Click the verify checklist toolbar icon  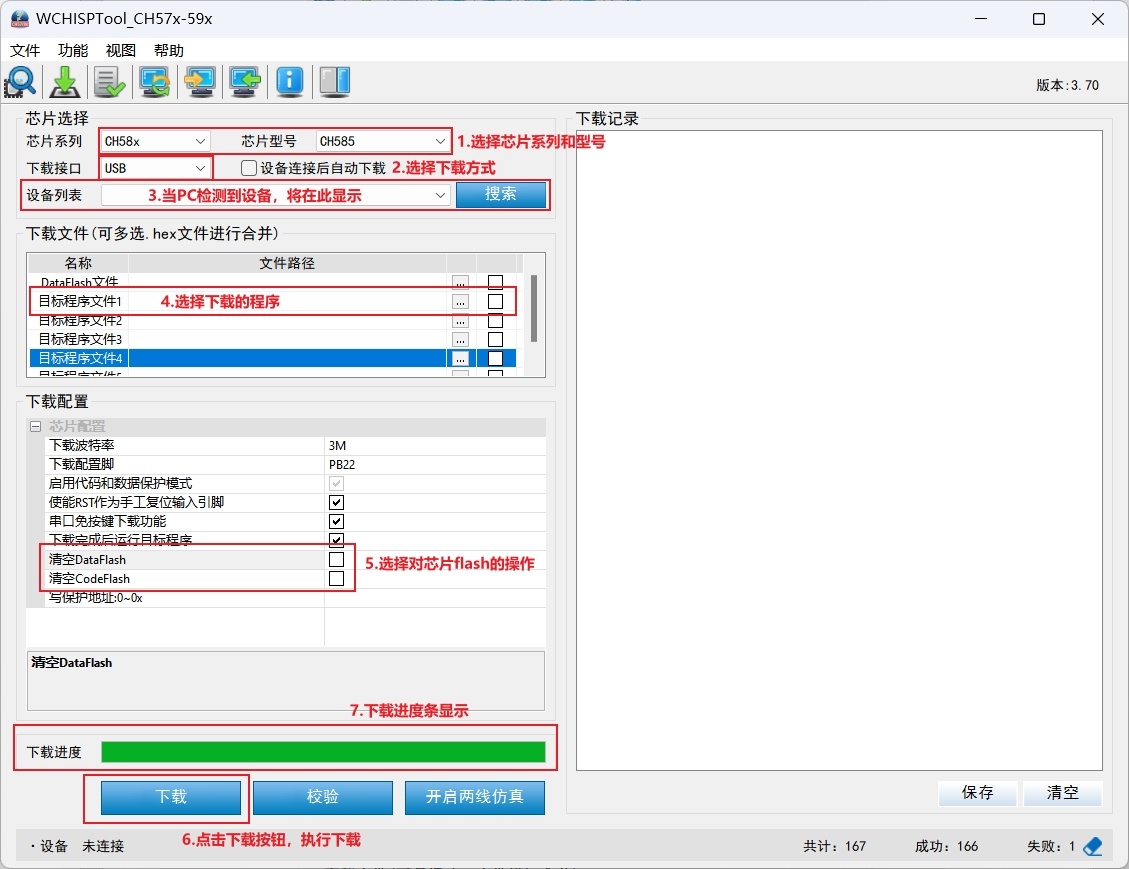(x=110, y=81)
